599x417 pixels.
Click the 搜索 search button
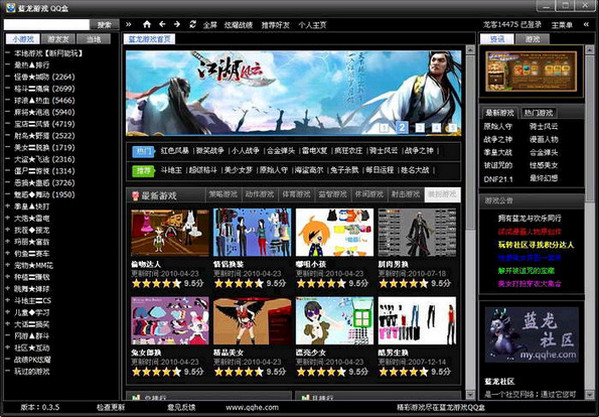coord(105,25)
